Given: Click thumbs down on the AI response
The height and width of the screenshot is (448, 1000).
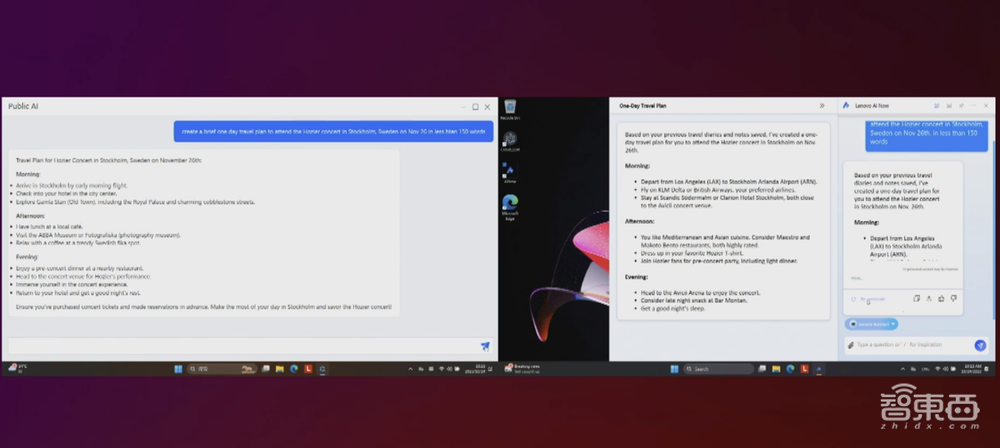Looking at the screenshot, I should [953, 298].
